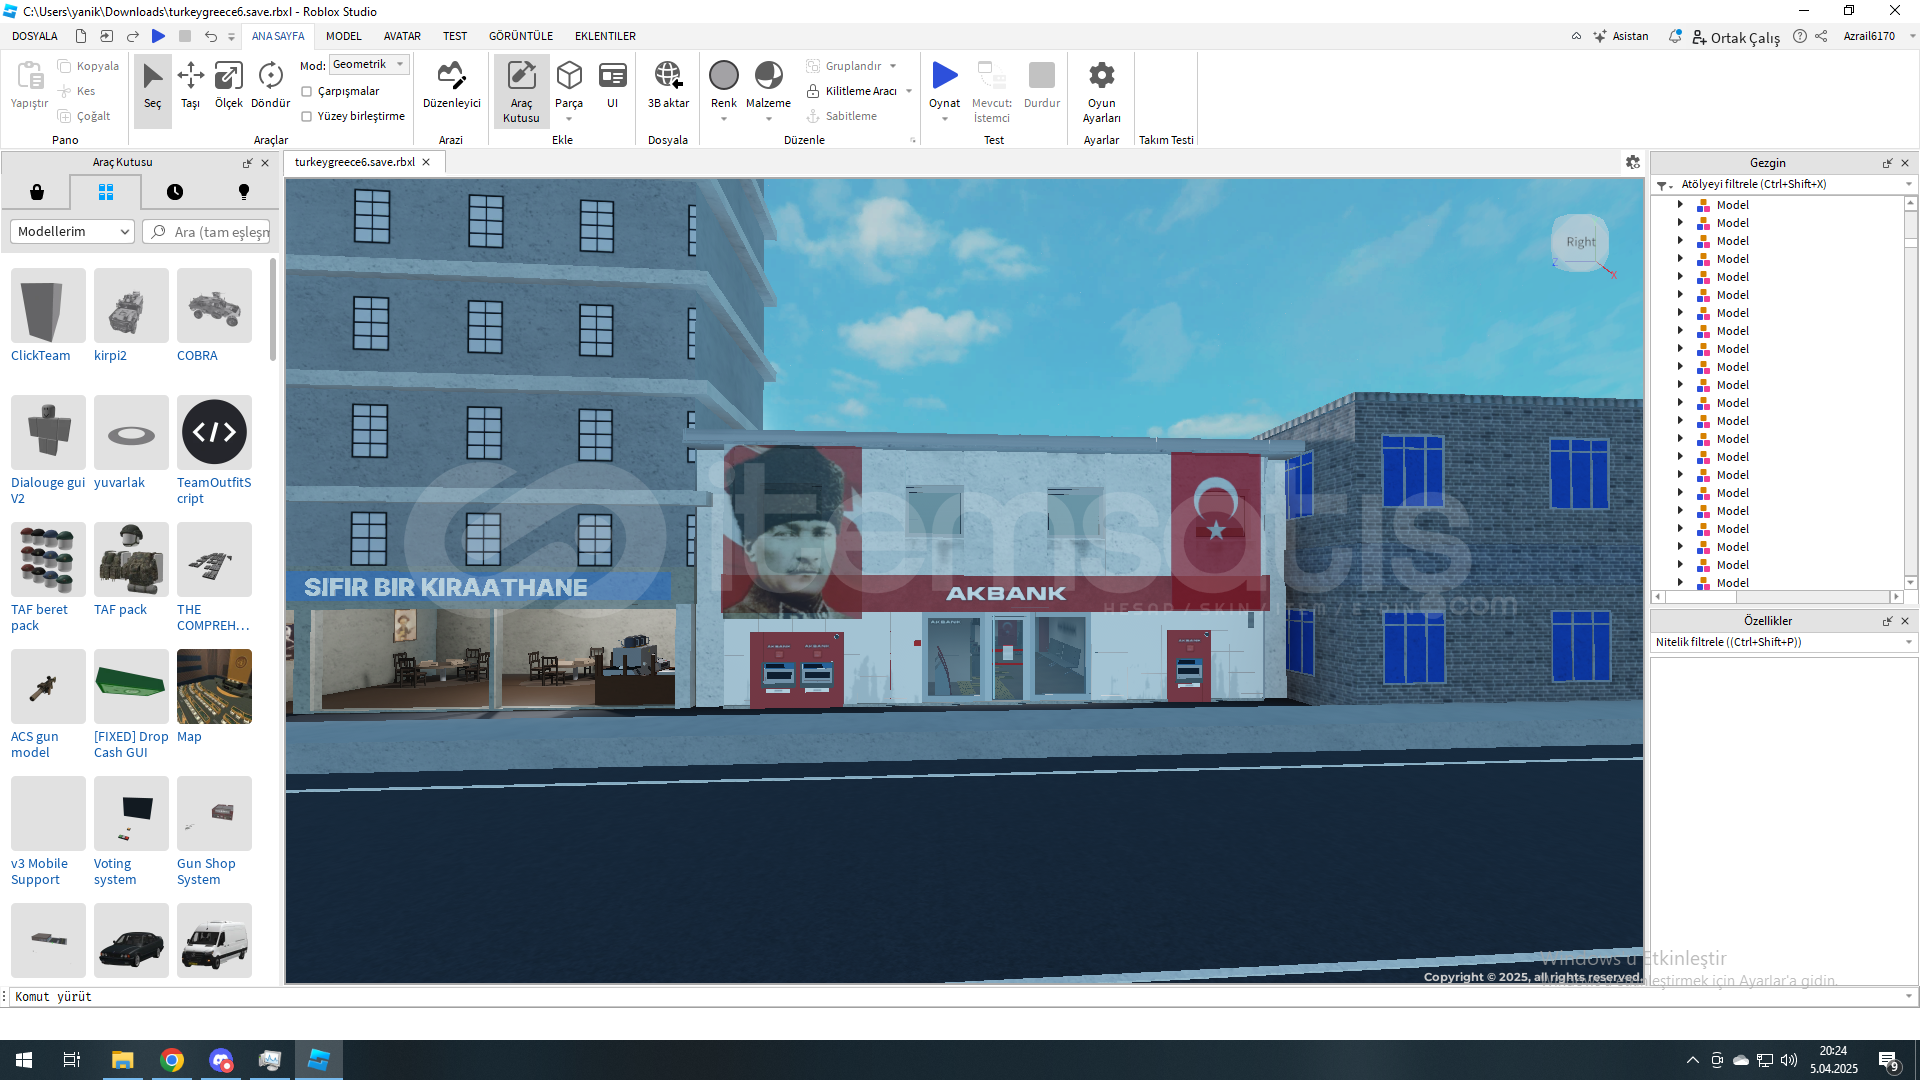Viewport: 1920px width, 1080px height.
Task: Open toolbox creations lightbulb tab
Action: pos(243,192)
